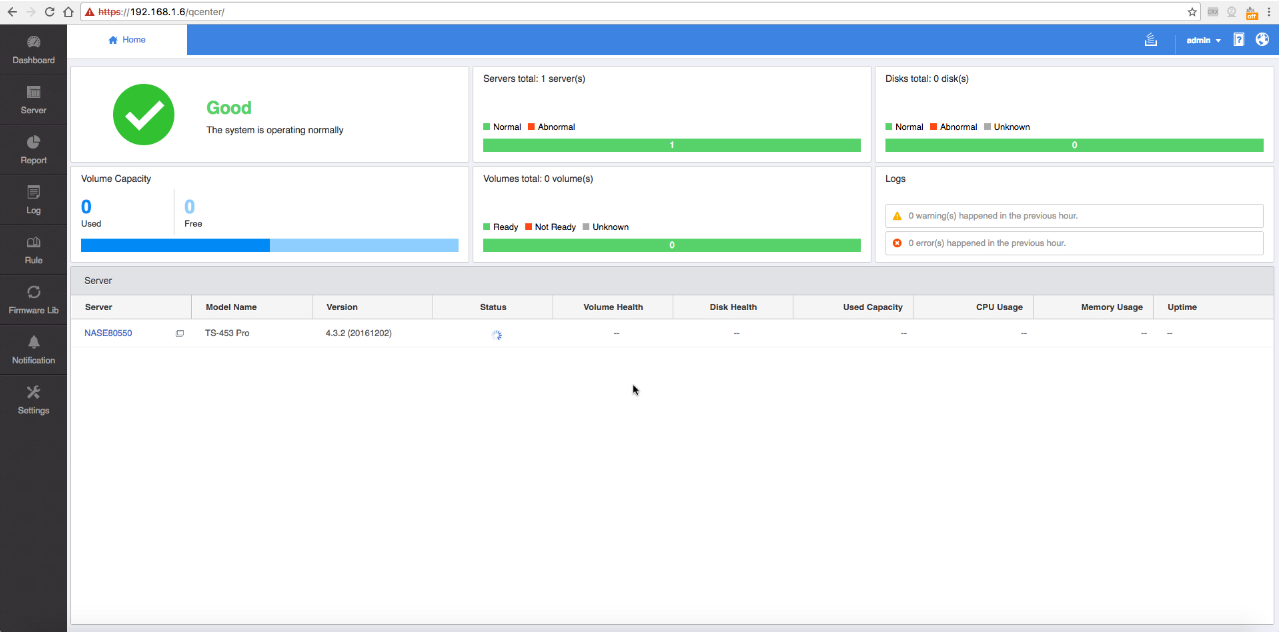Click the webcam-style extension icon
Viewport: 1279px width, 632px height.
[x=1232, y=12]
